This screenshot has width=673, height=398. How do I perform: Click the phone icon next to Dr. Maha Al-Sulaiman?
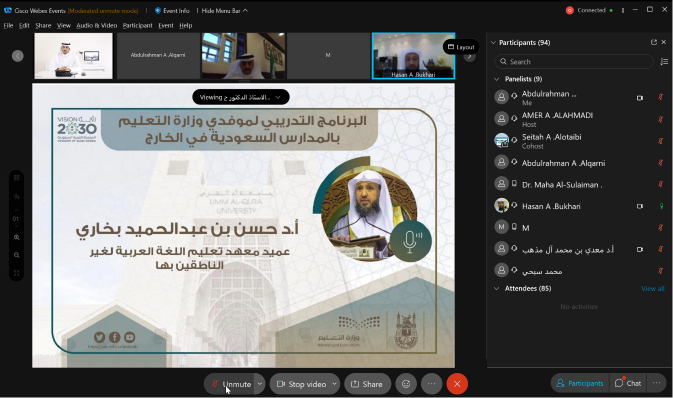click(514, 183)
